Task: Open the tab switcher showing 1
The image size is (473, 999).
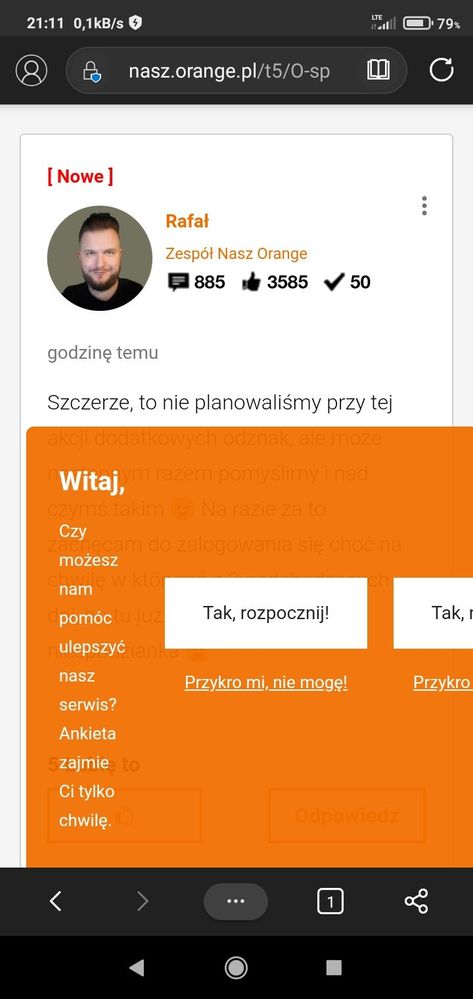Action: [x=330, y=901]
